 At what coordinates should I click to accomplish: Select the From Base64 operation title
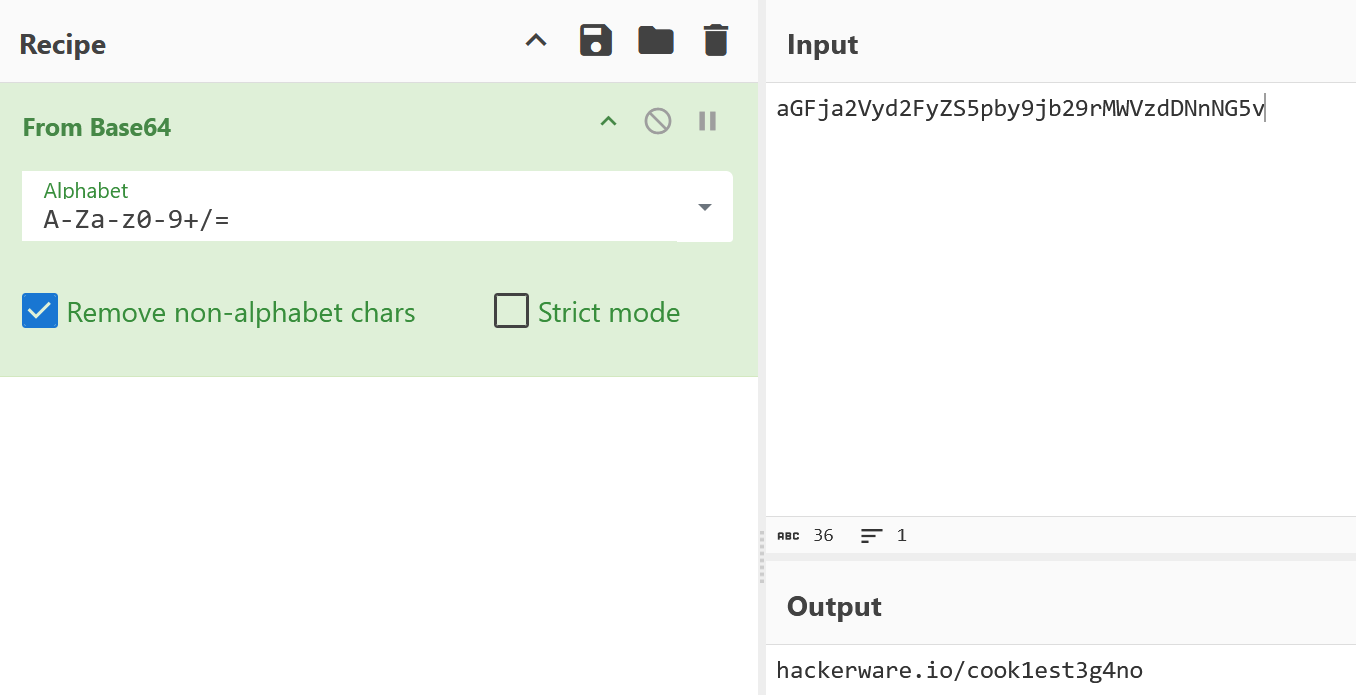(x=97, y=127)
